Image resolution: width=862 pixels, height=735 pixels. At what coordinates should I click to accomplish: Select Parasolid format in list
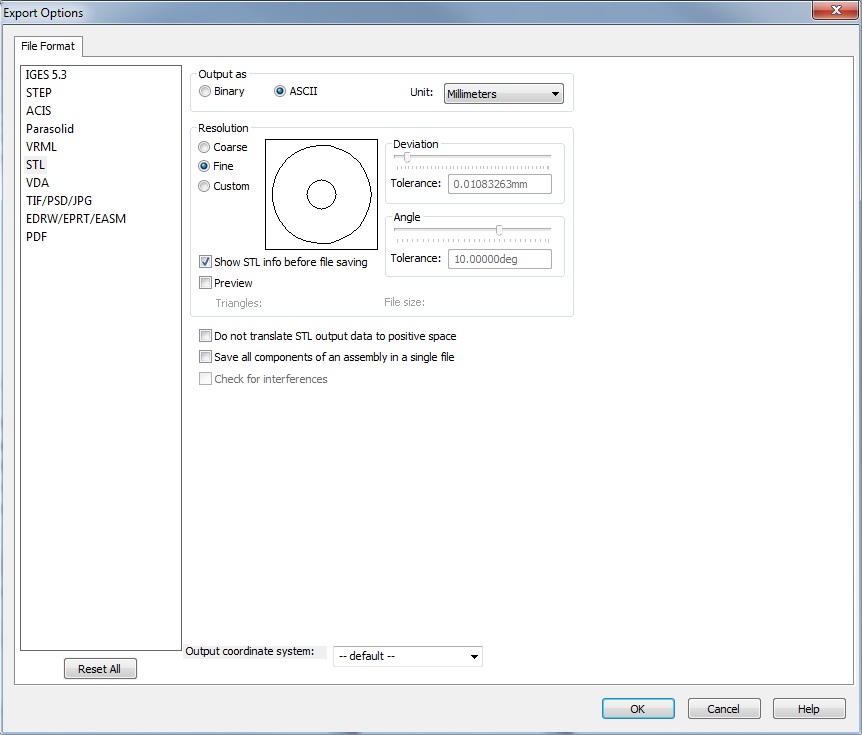[49, 129]
